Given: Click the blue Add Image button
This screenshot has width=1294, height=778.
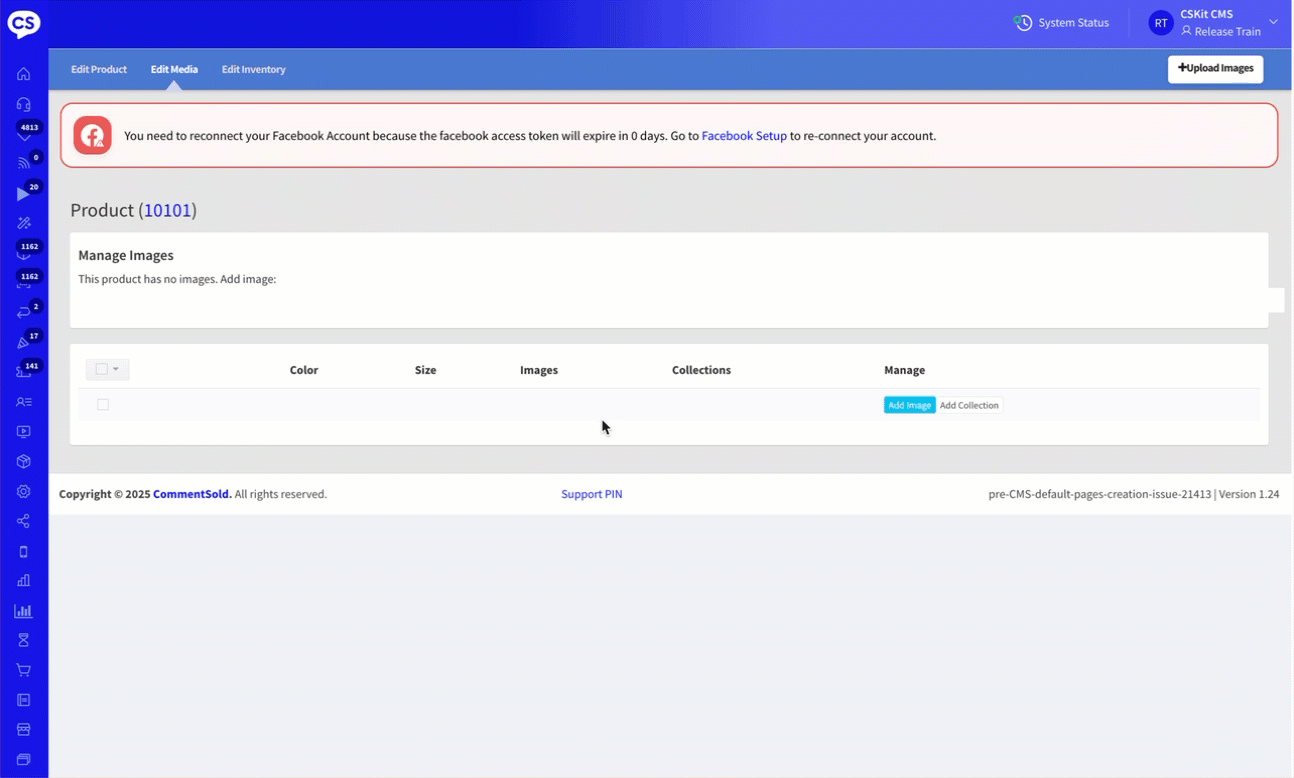Looking at the screenshot, I should coord(909,405).
